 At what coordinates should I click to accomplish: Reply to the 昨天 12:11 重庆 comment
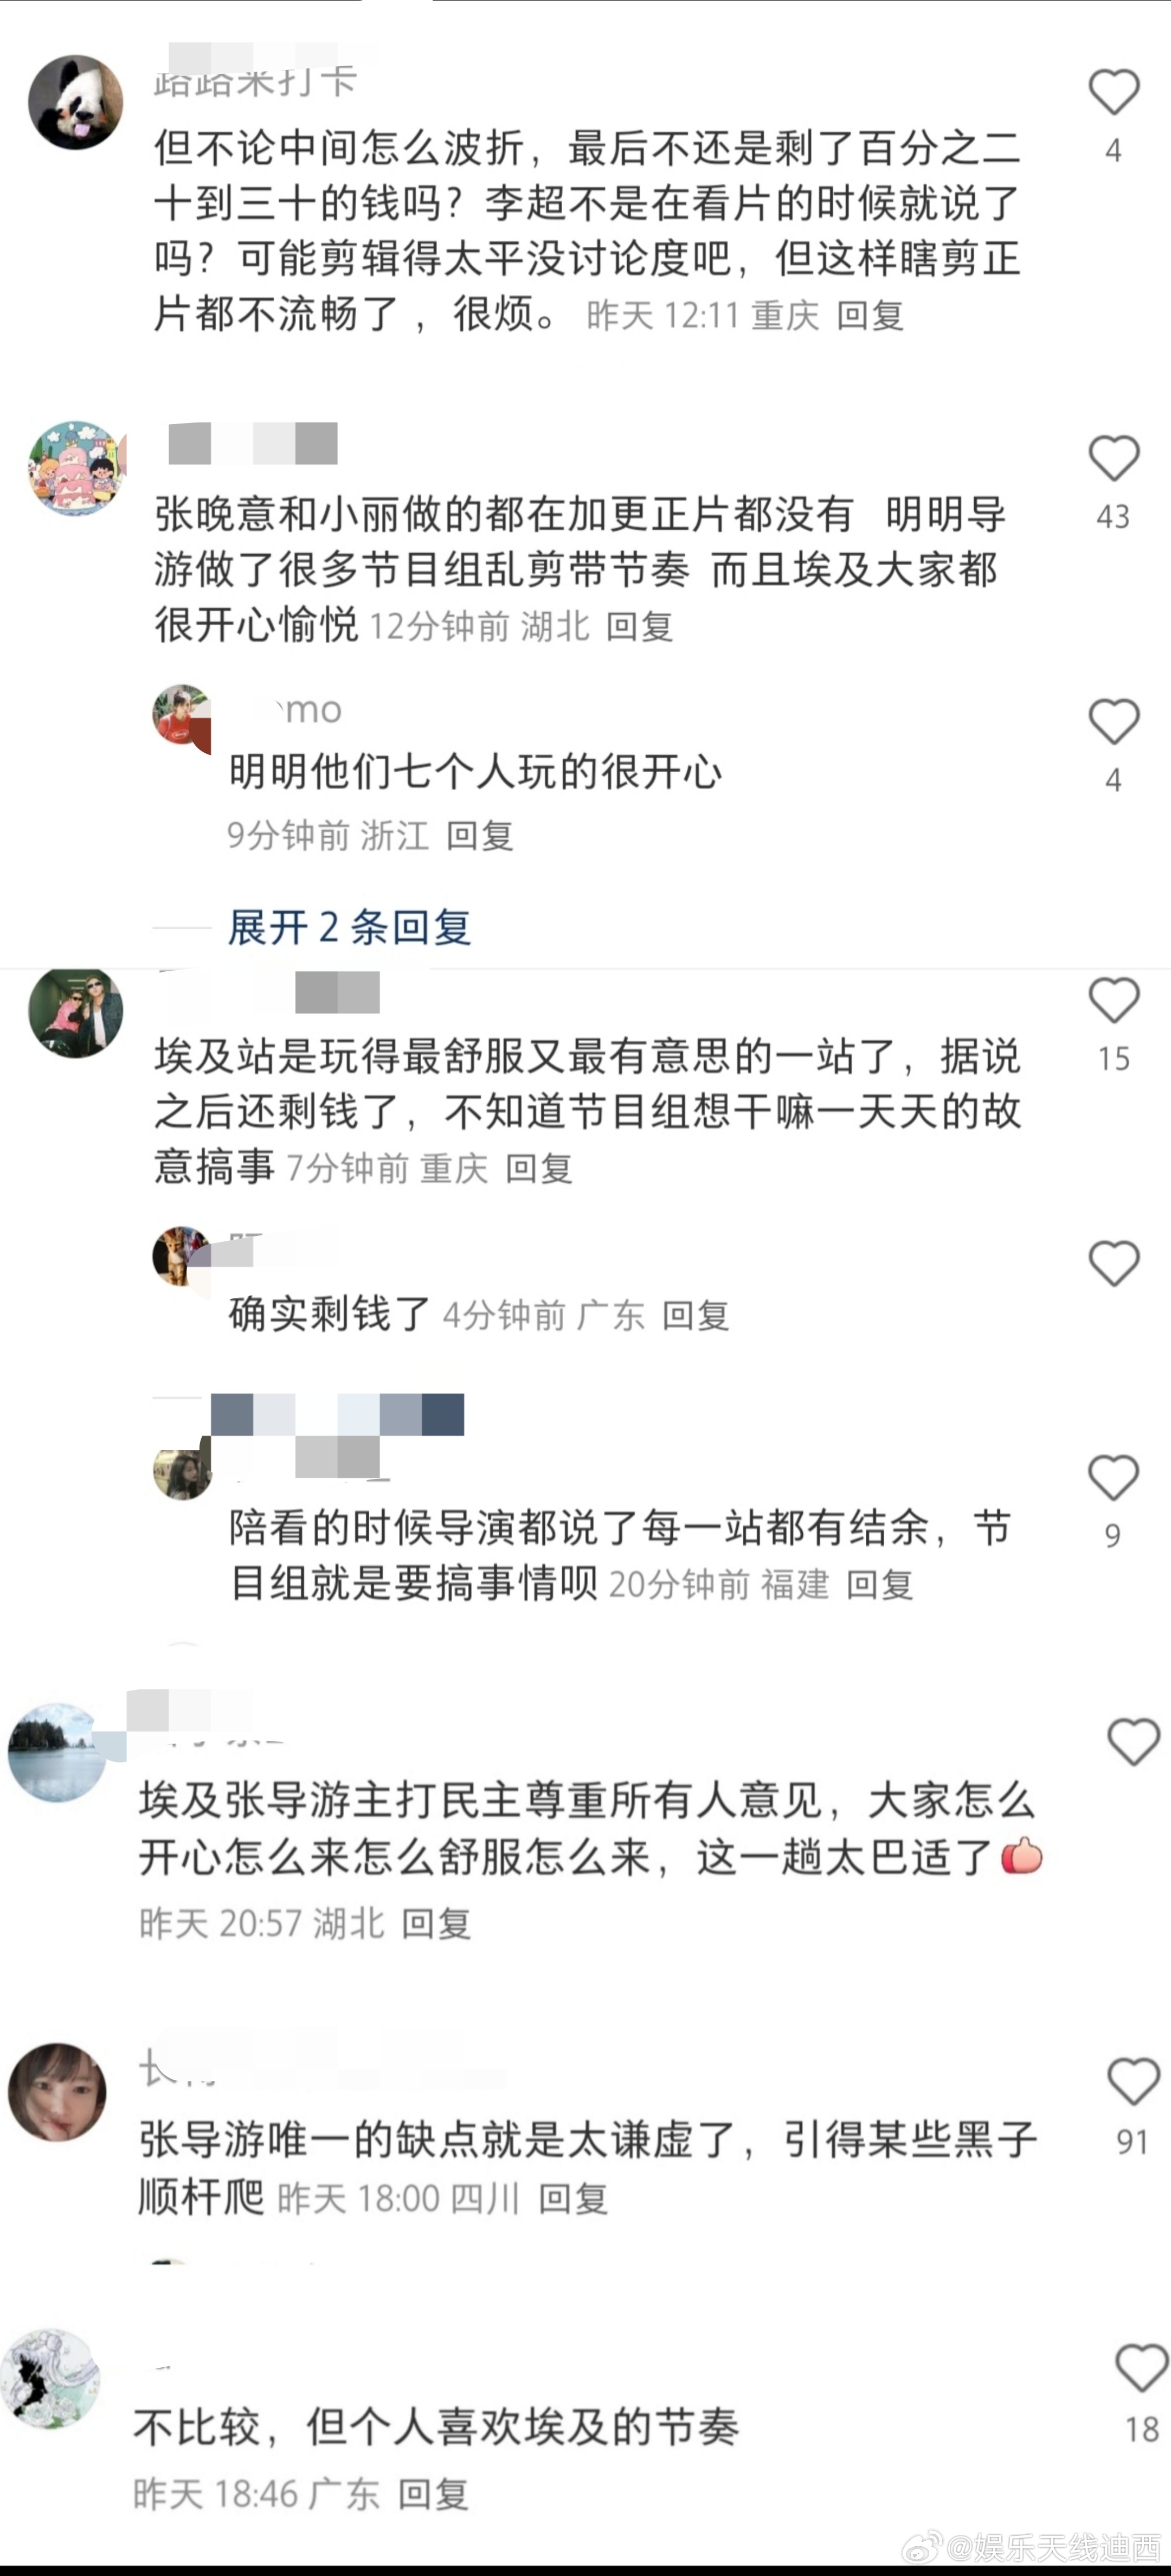click(870, 316)
